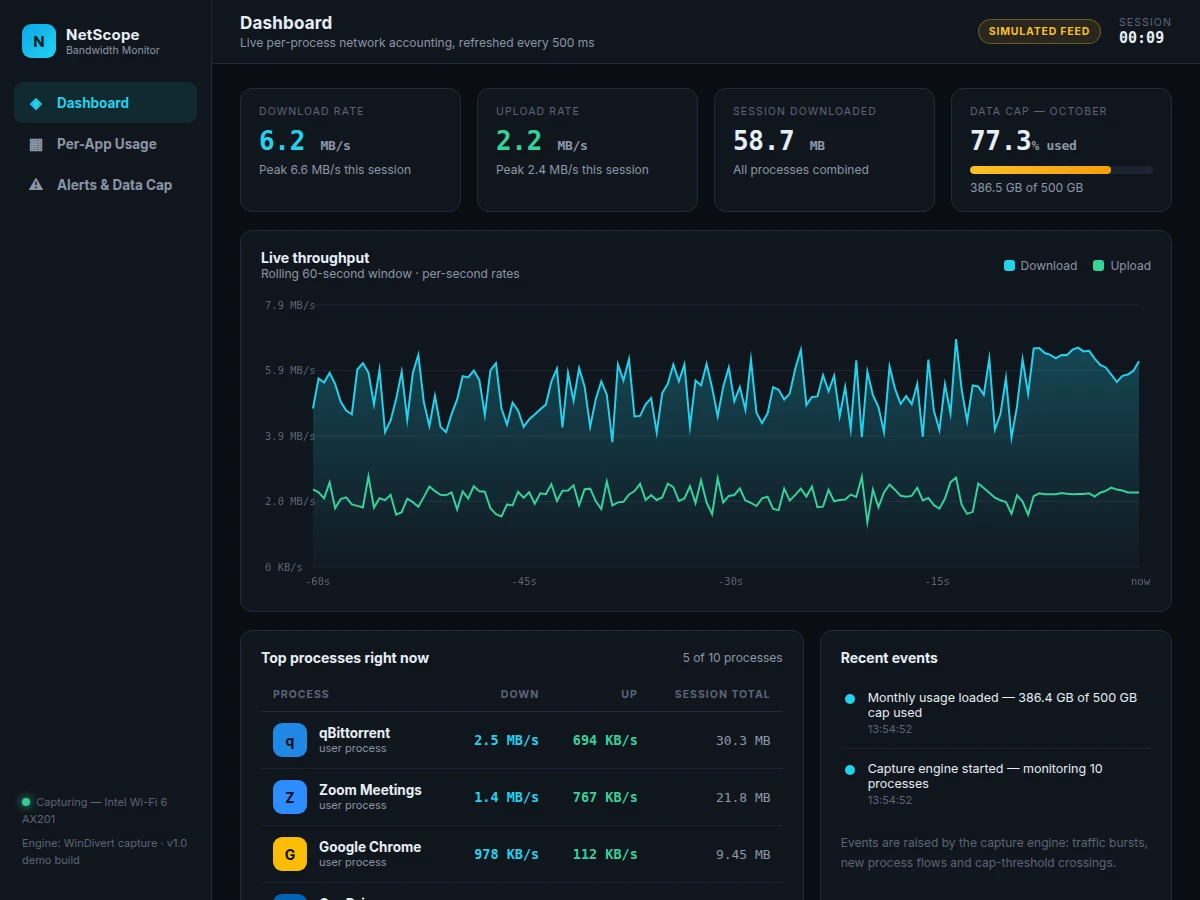Click the 978 KB/s download value
Screen dimensions: 1200x900
coord(506,855)
